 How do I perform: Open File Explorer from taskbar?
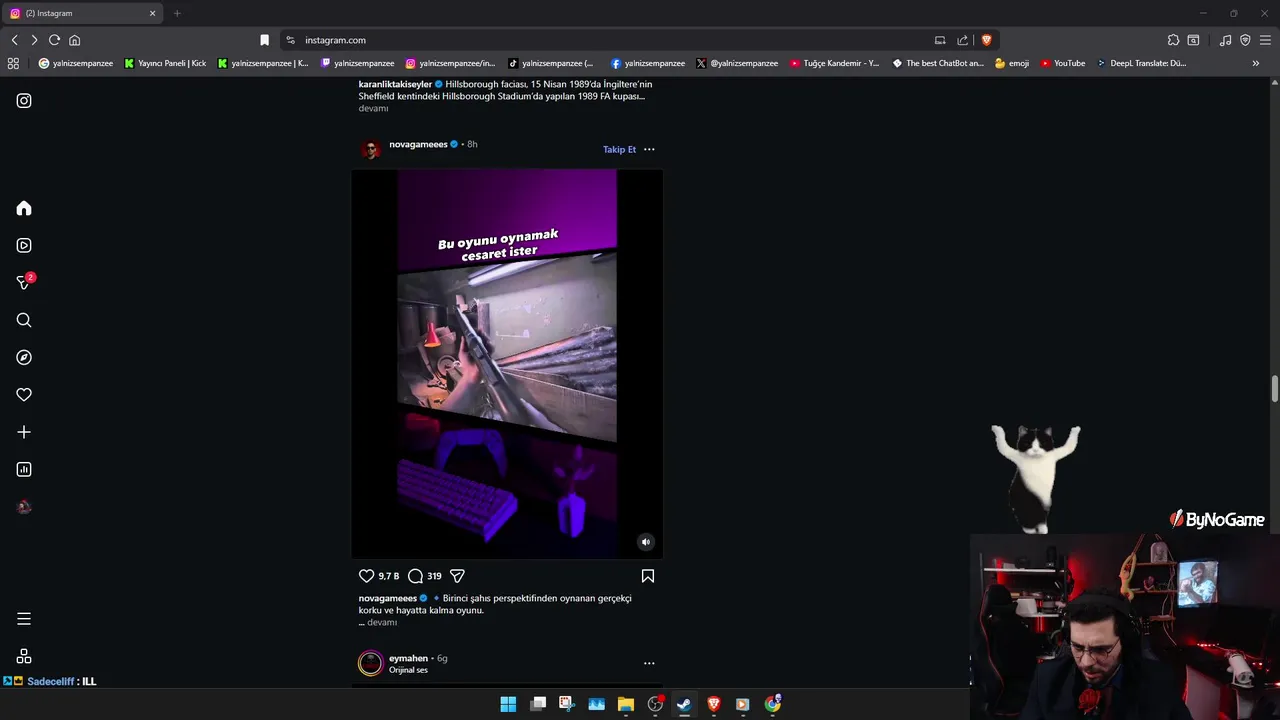coord(626,704)
